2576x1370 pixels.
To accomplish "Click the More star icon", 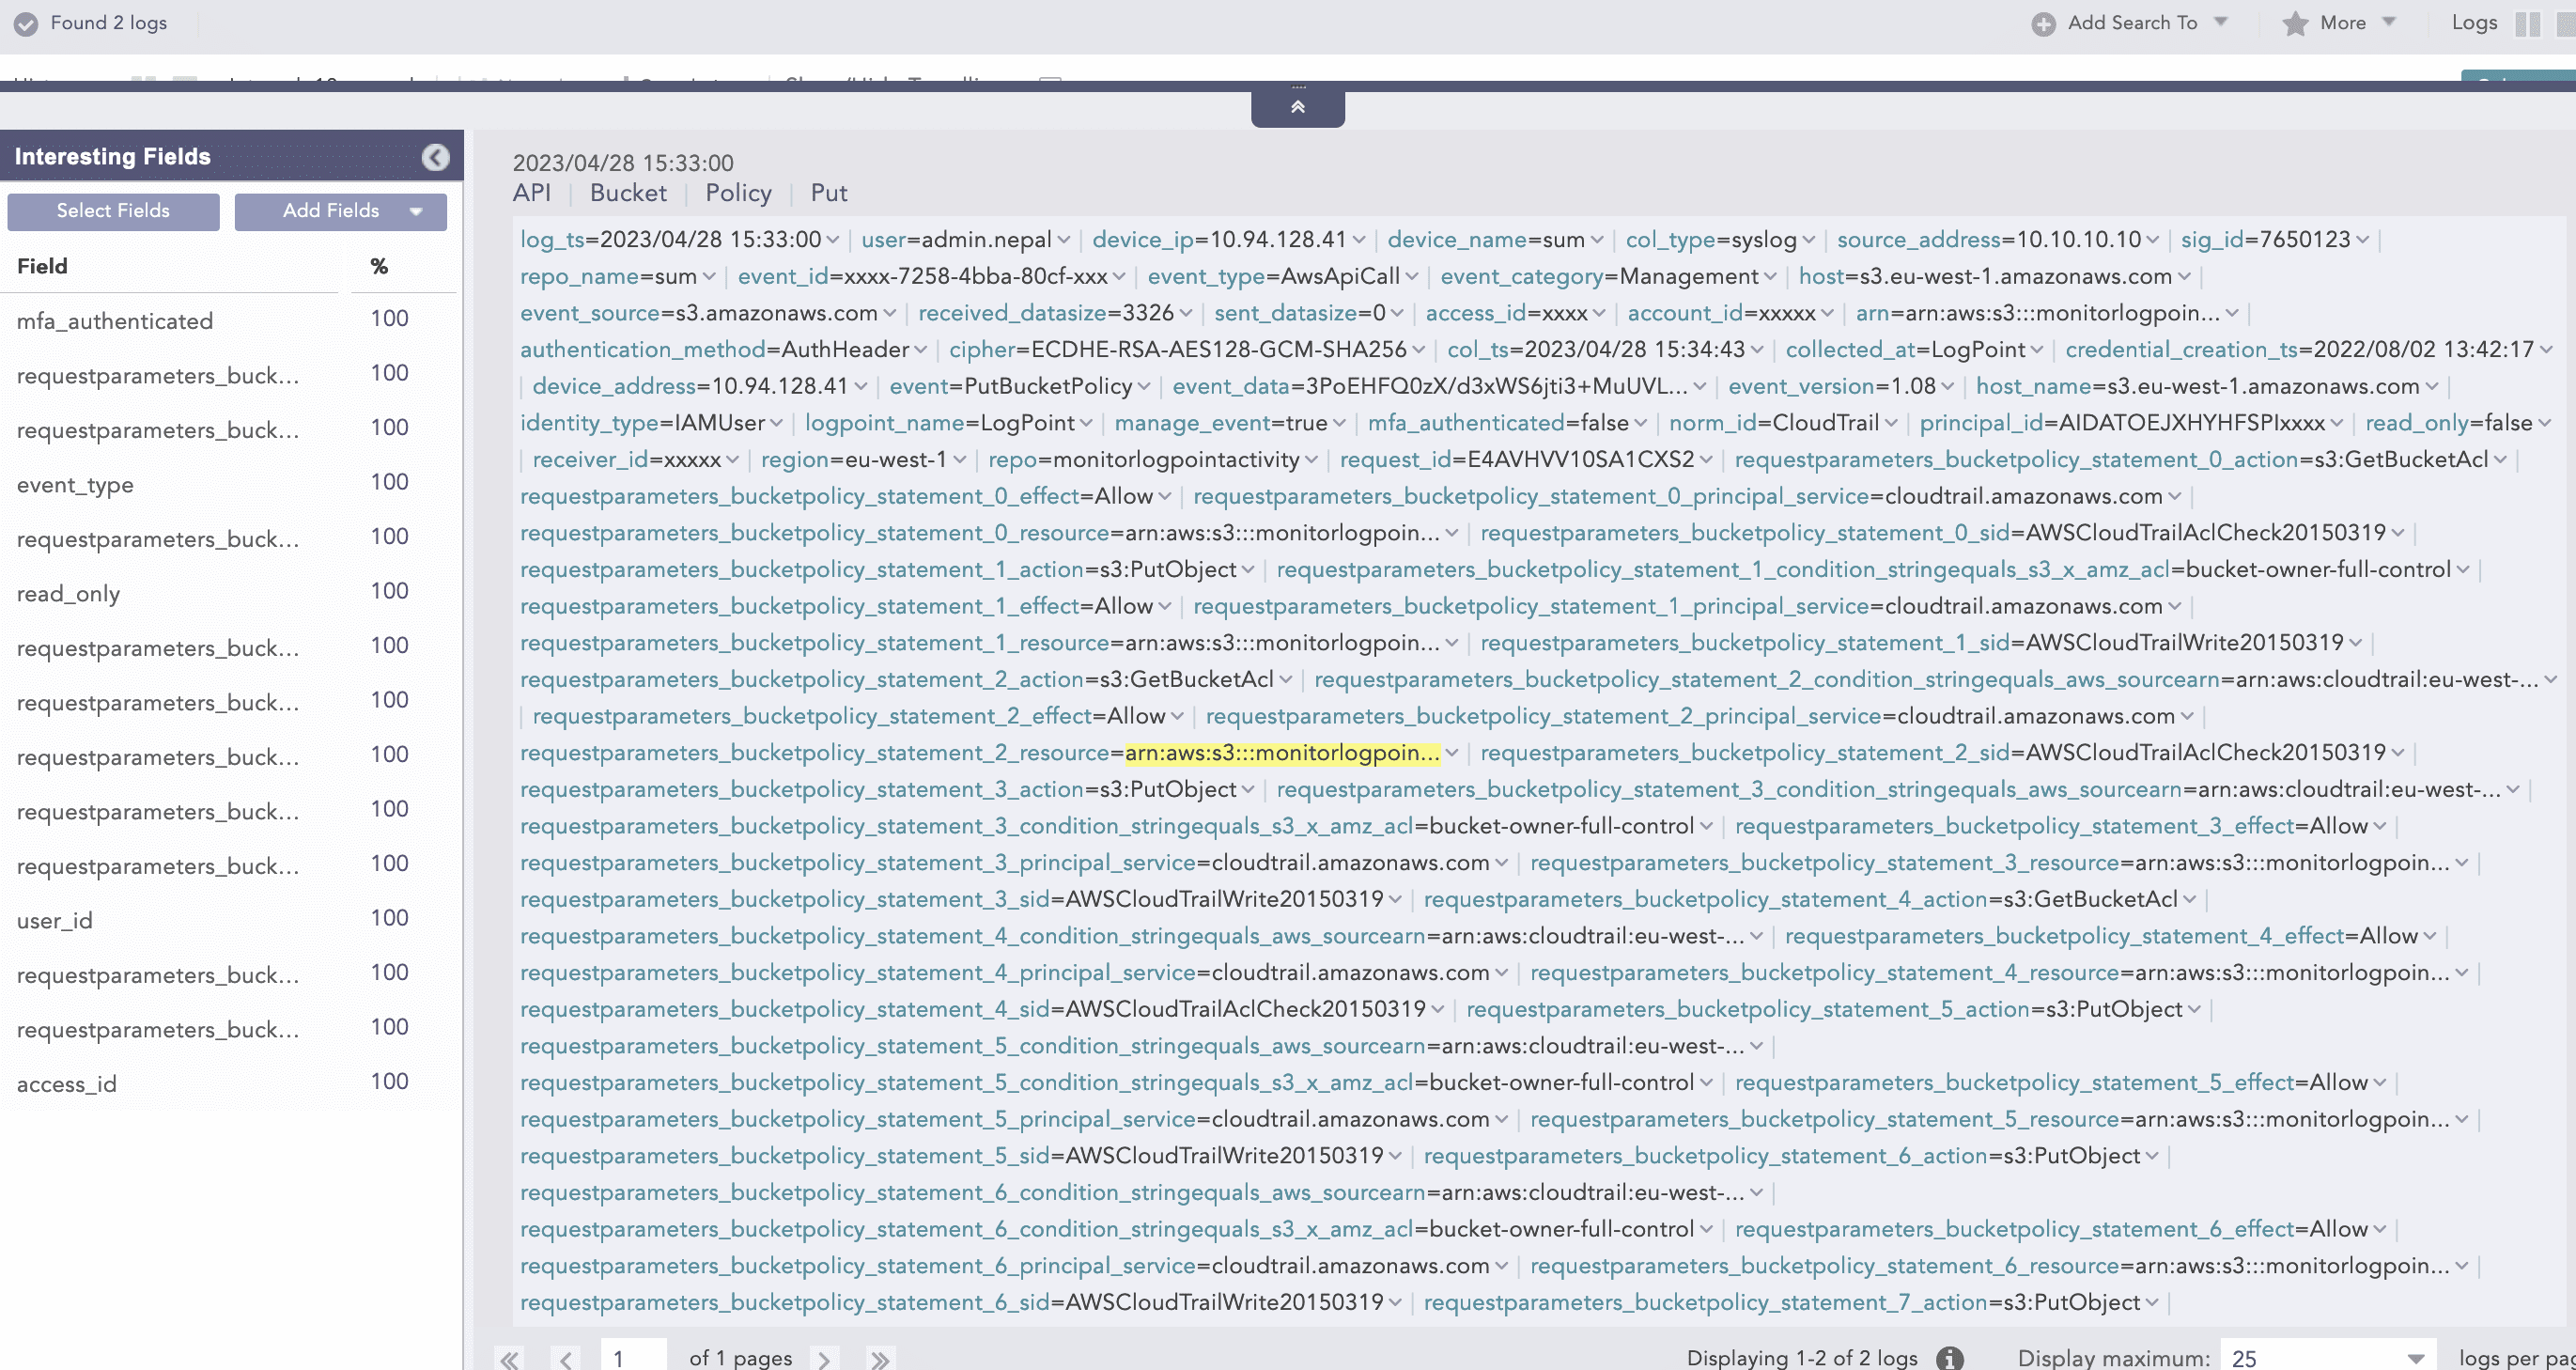I will click(x=2295, y=24).
